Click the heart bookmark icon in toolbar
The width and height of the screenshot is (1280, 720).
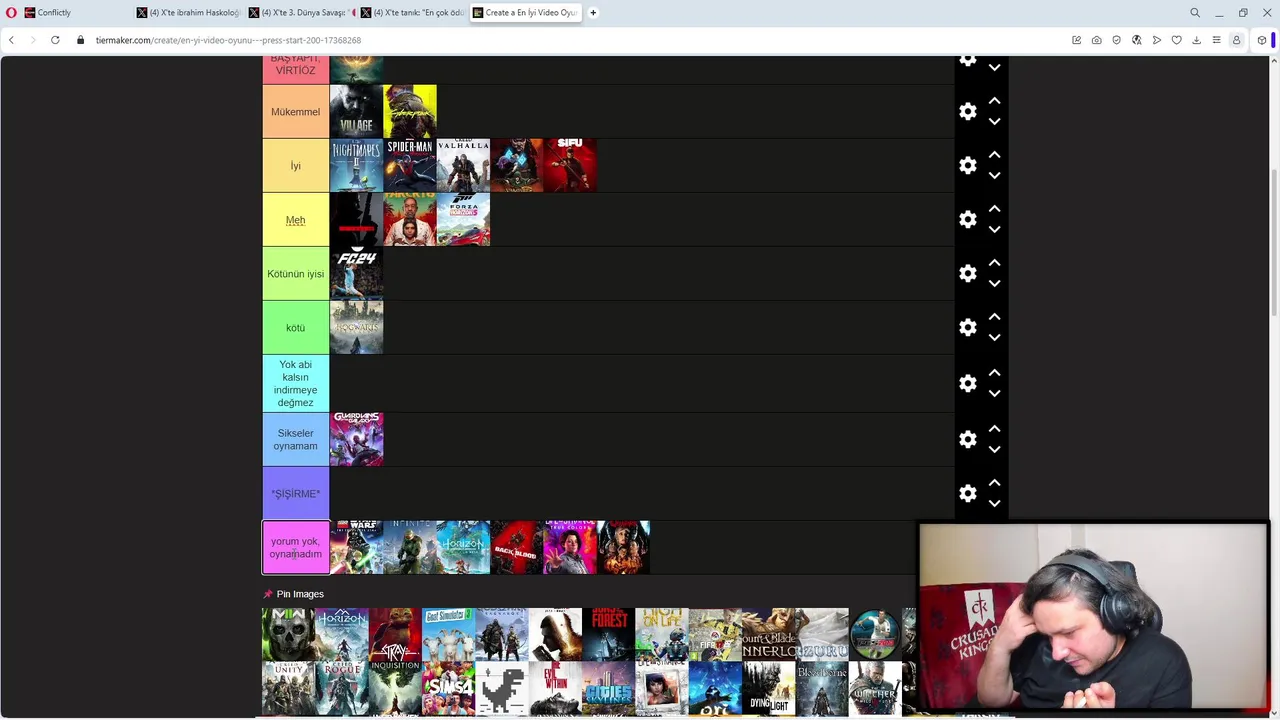(1177, 40)
